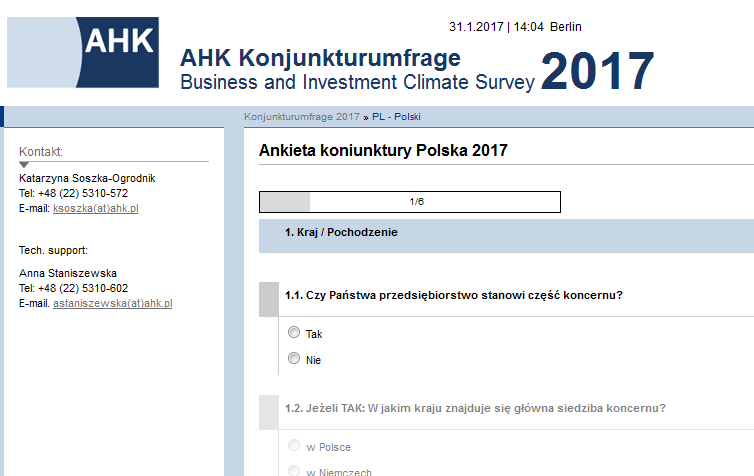Screen dimensions: 754x476
Task: Collapse the Kontakt section triangle
Action: pyautogui.click(x=25, y=164)
